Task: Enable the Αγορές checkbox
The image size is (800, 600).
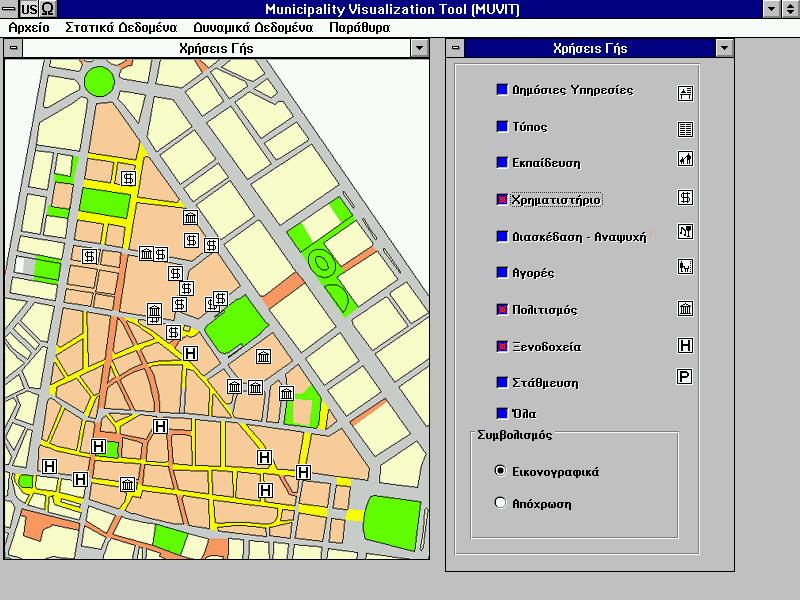Action: coord(502,272)
